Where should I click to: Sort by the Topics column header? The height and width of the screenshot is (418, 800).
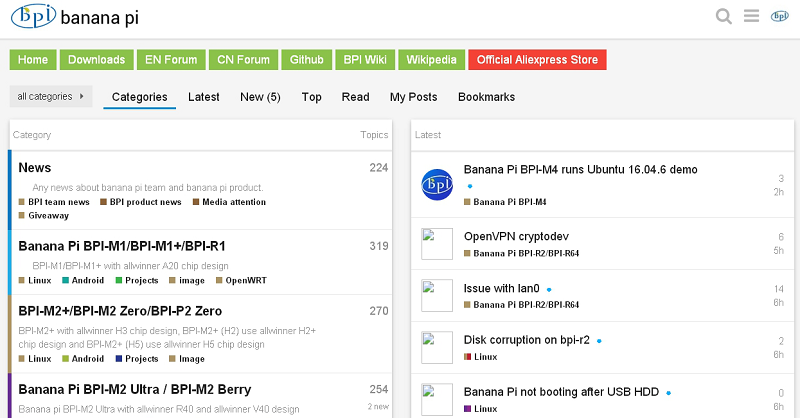coord(374,135)
